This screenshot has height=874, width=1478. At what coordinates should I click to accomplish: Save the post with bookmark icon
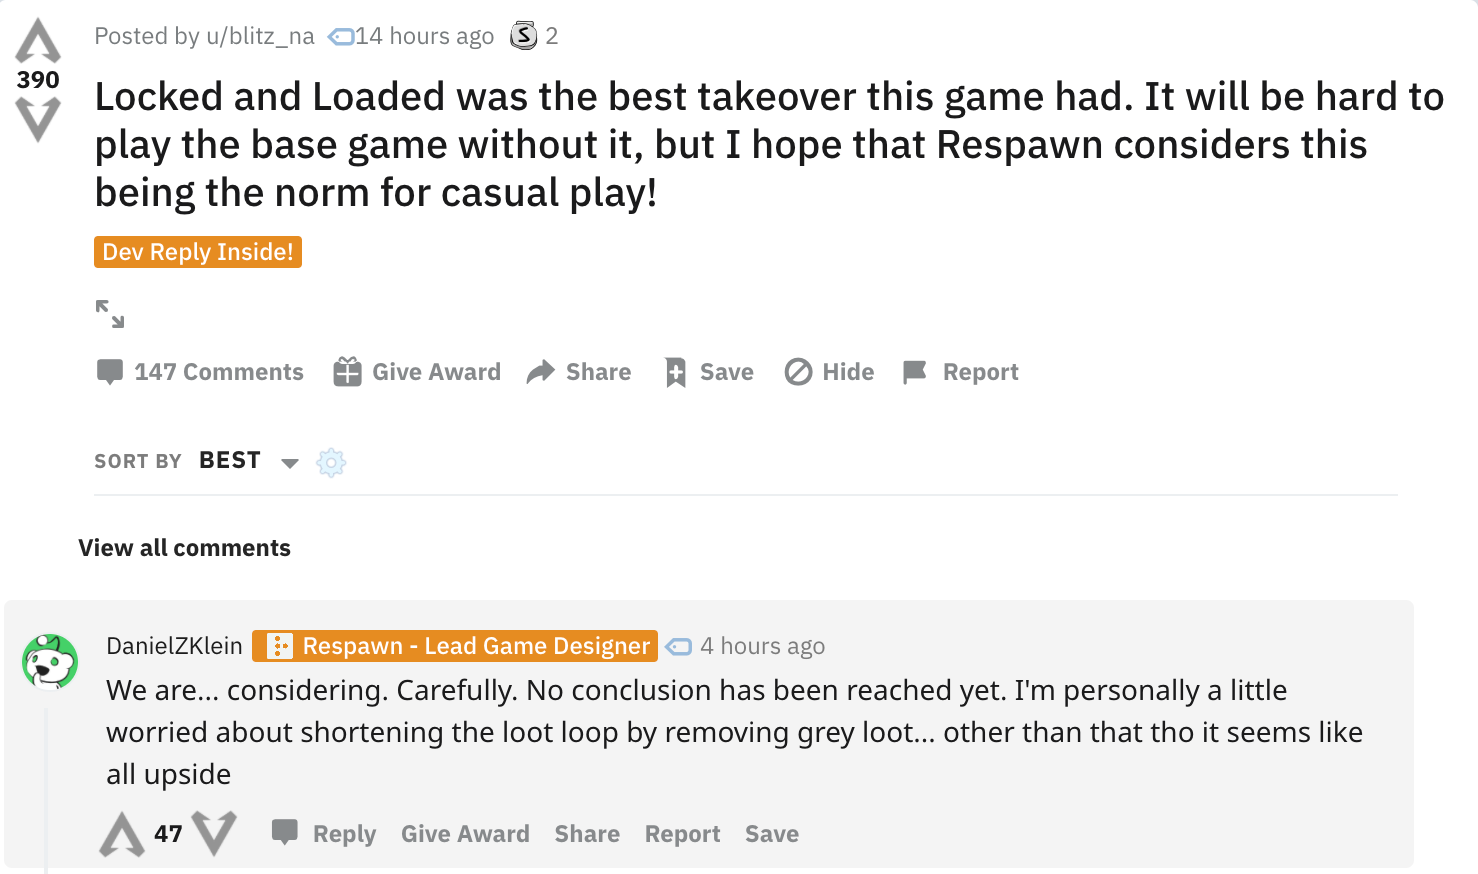click(x=709, y=372)
